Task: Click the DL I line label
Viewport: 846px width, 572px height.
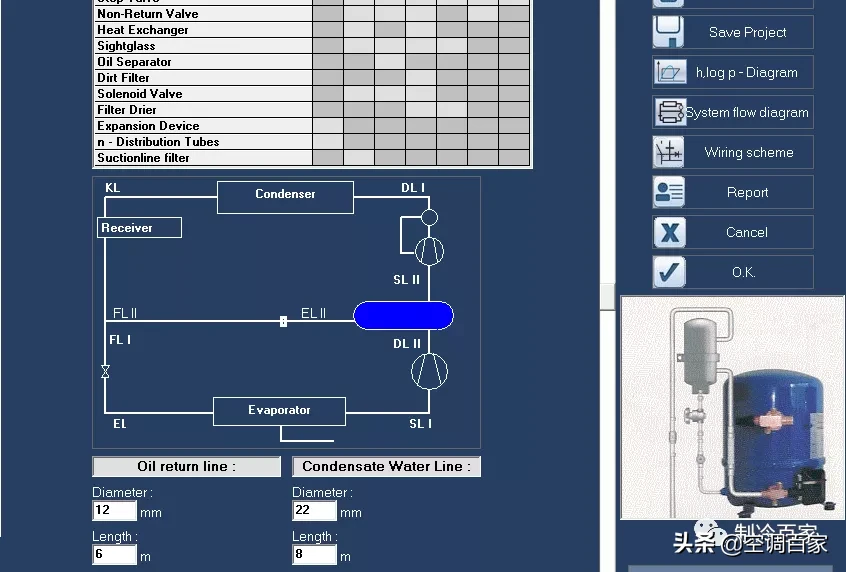Action: pos(413,187)
